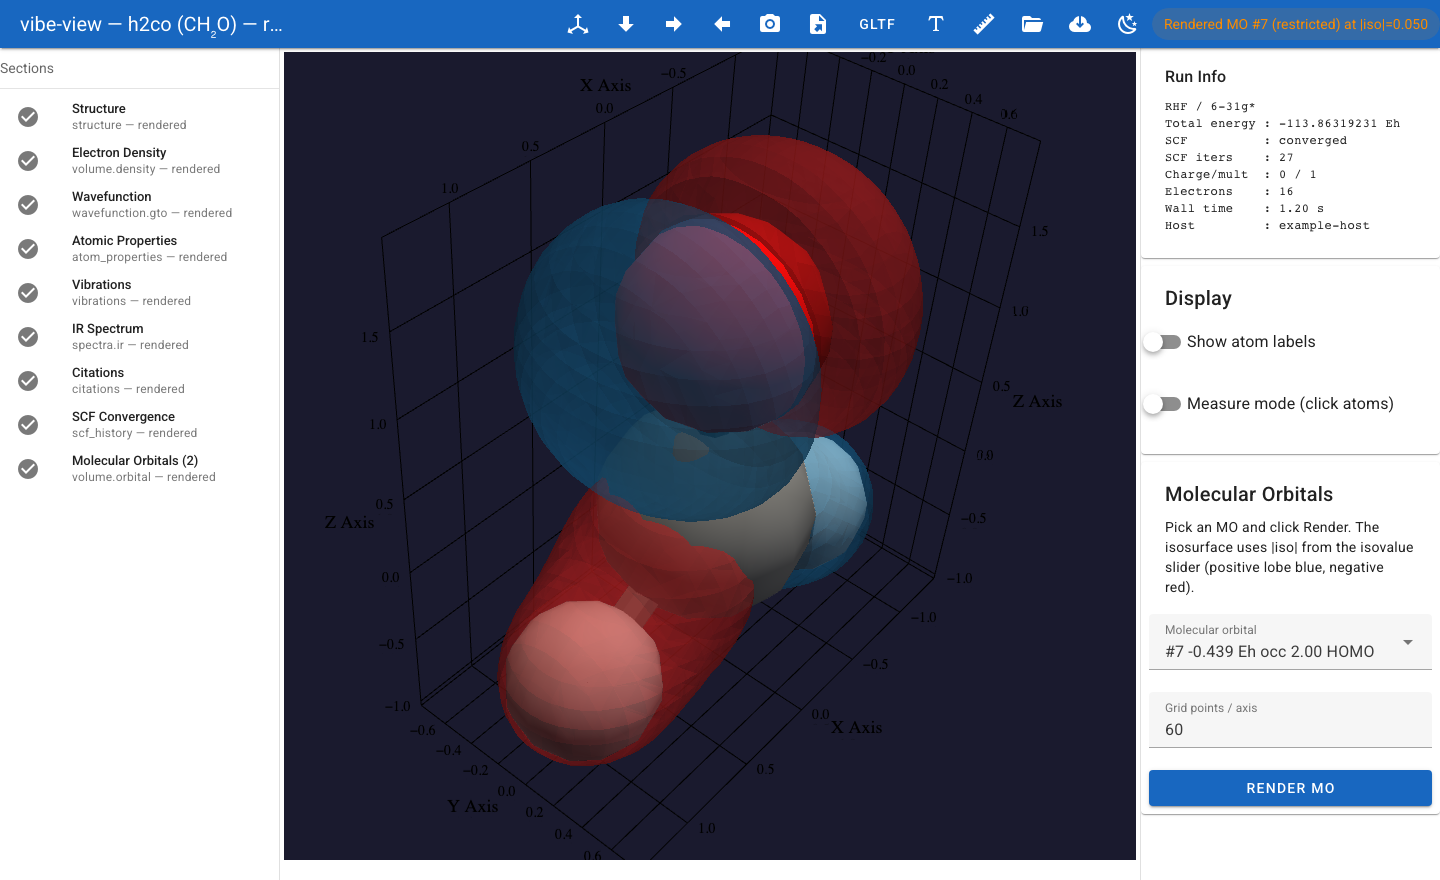
Task: Open the IR Spectrum section
Action: [x=139, y=337]
